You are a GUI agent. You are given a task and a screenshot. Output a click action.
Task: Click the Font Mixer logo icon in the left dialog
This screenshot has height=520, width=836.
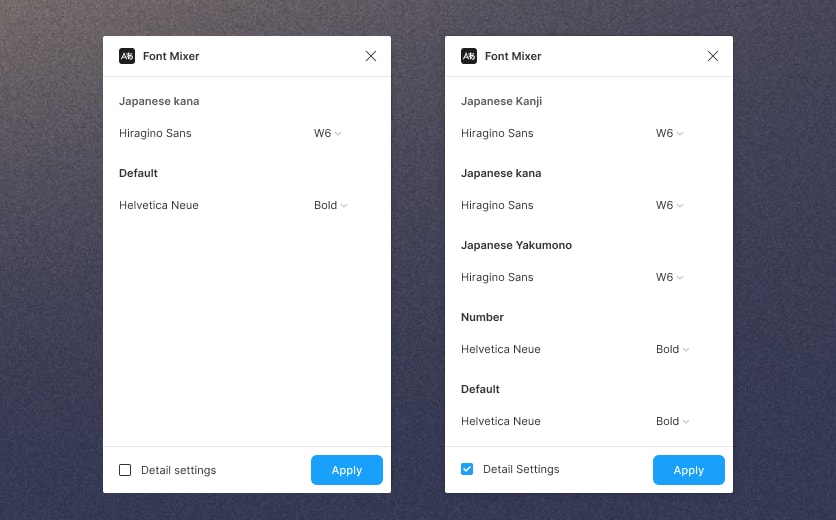(127, 56)
